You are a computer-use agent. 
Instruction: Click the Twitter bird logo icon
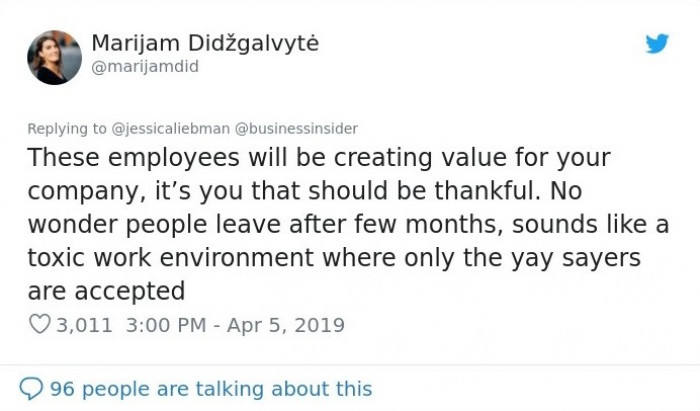pyautogui.click(x=657, y=43)
